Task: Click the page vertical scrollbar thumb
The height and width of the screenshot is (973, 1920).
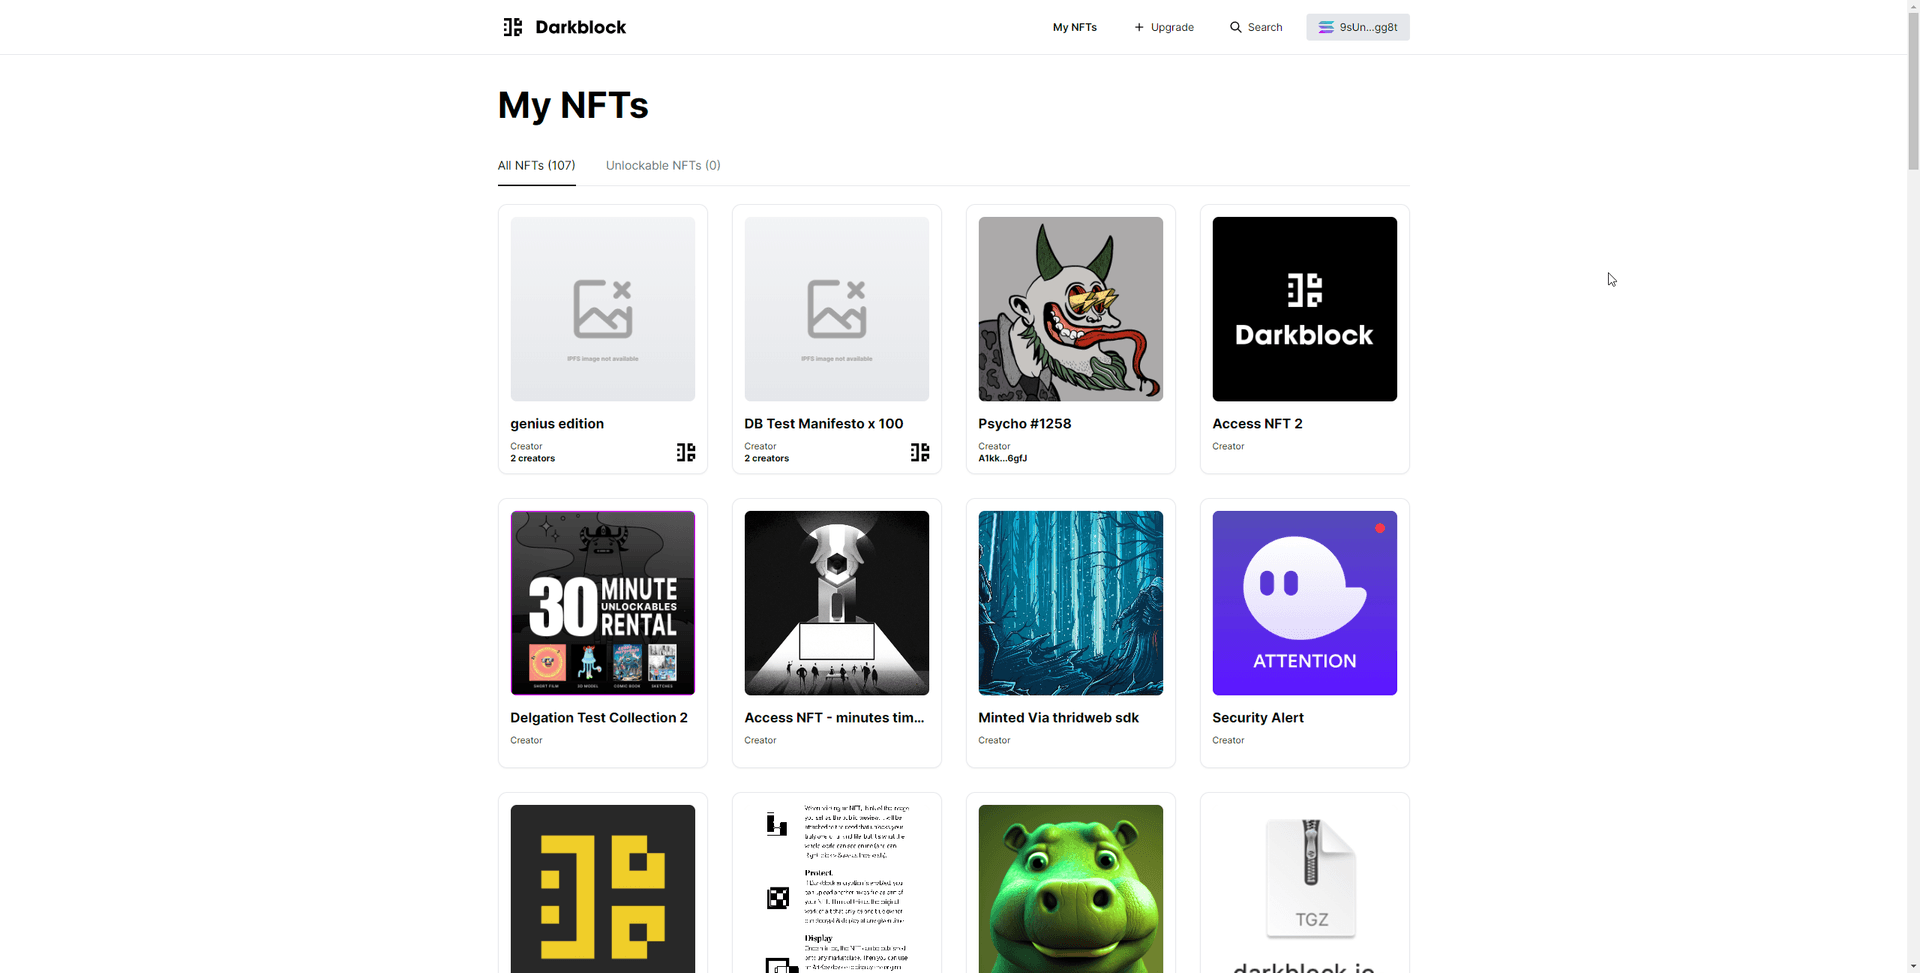Action: [1913, 92]
